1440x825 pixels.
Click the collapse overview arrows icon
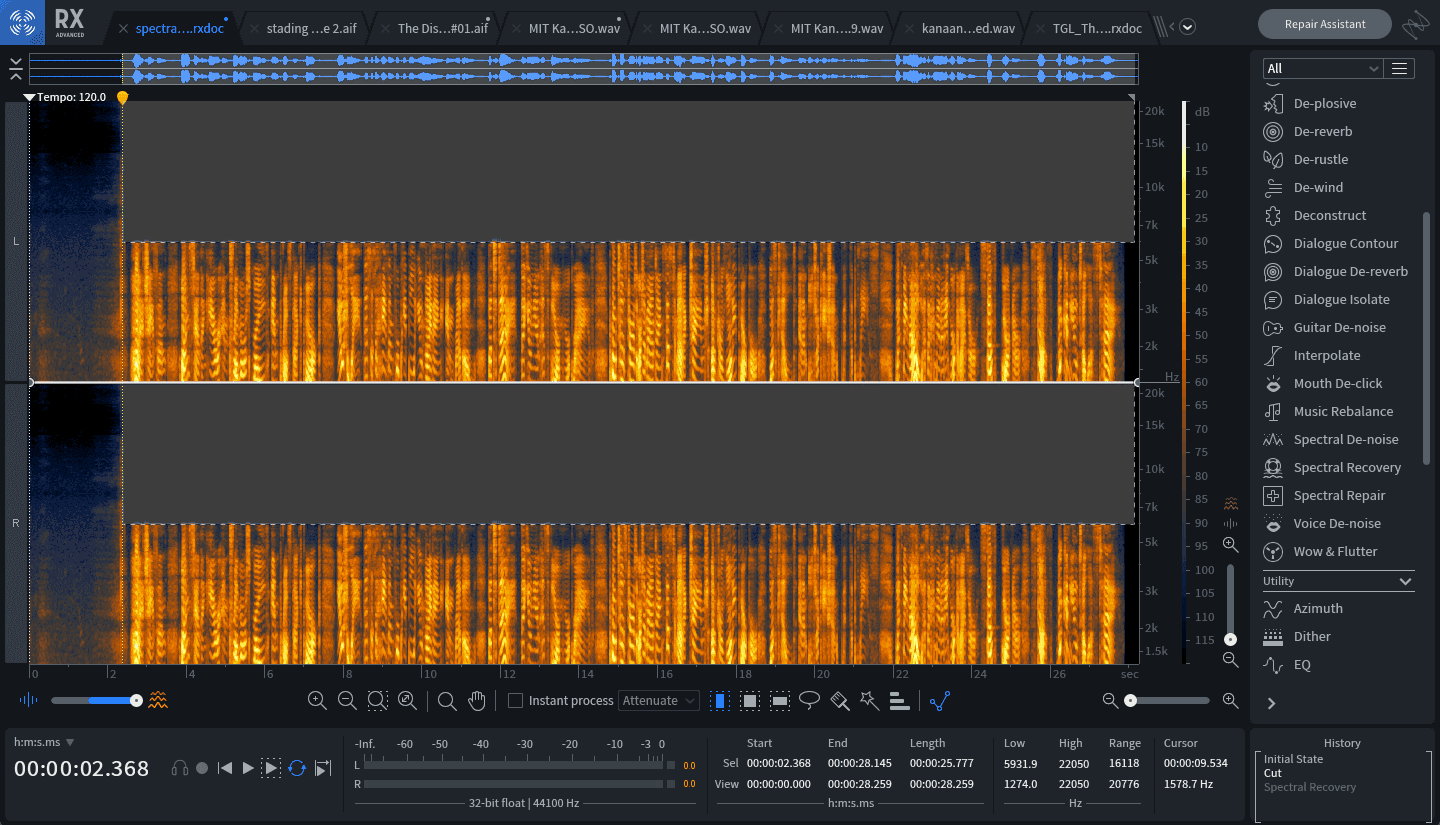coord(16,69)
